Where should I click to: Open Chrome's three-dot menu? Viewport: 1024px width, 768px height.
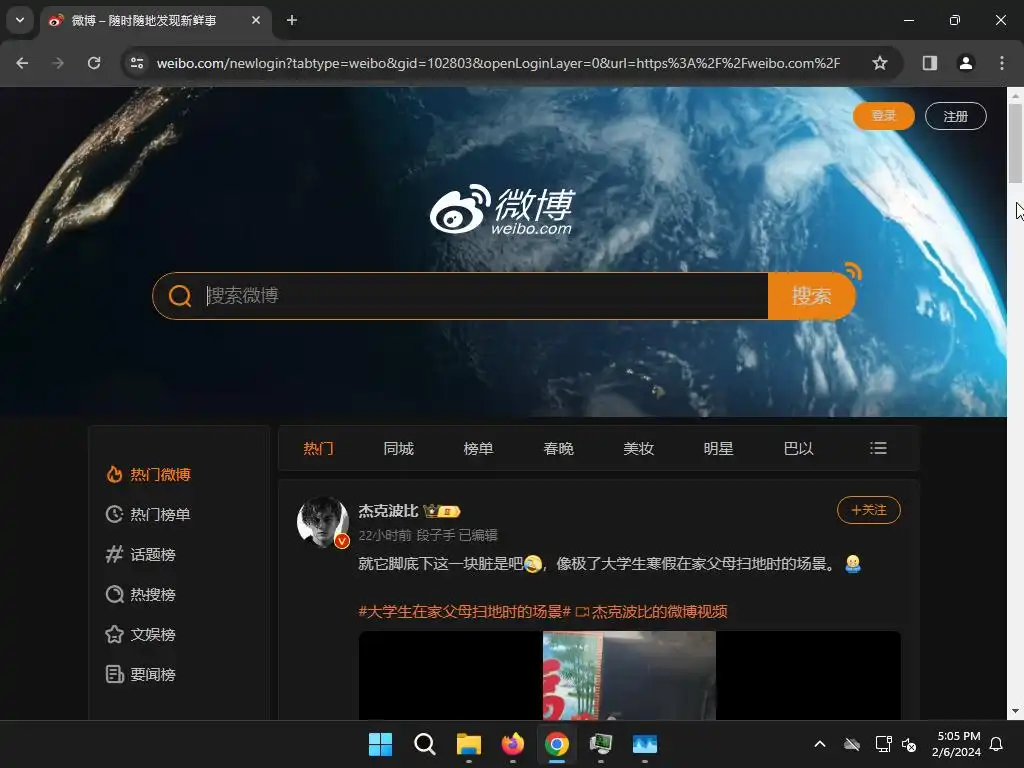[1002, 63]
